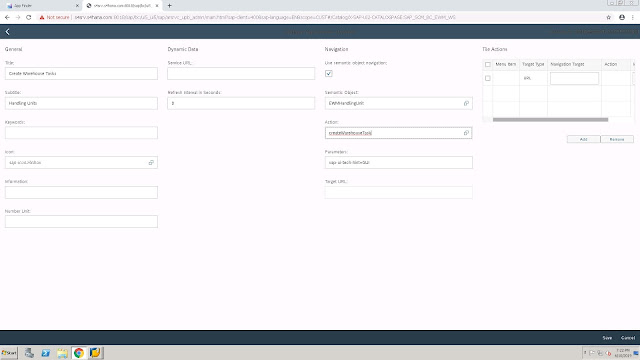Click the Information input field
Screen dimensions: 640x360
pyautogui.click(x=81, y=192)
